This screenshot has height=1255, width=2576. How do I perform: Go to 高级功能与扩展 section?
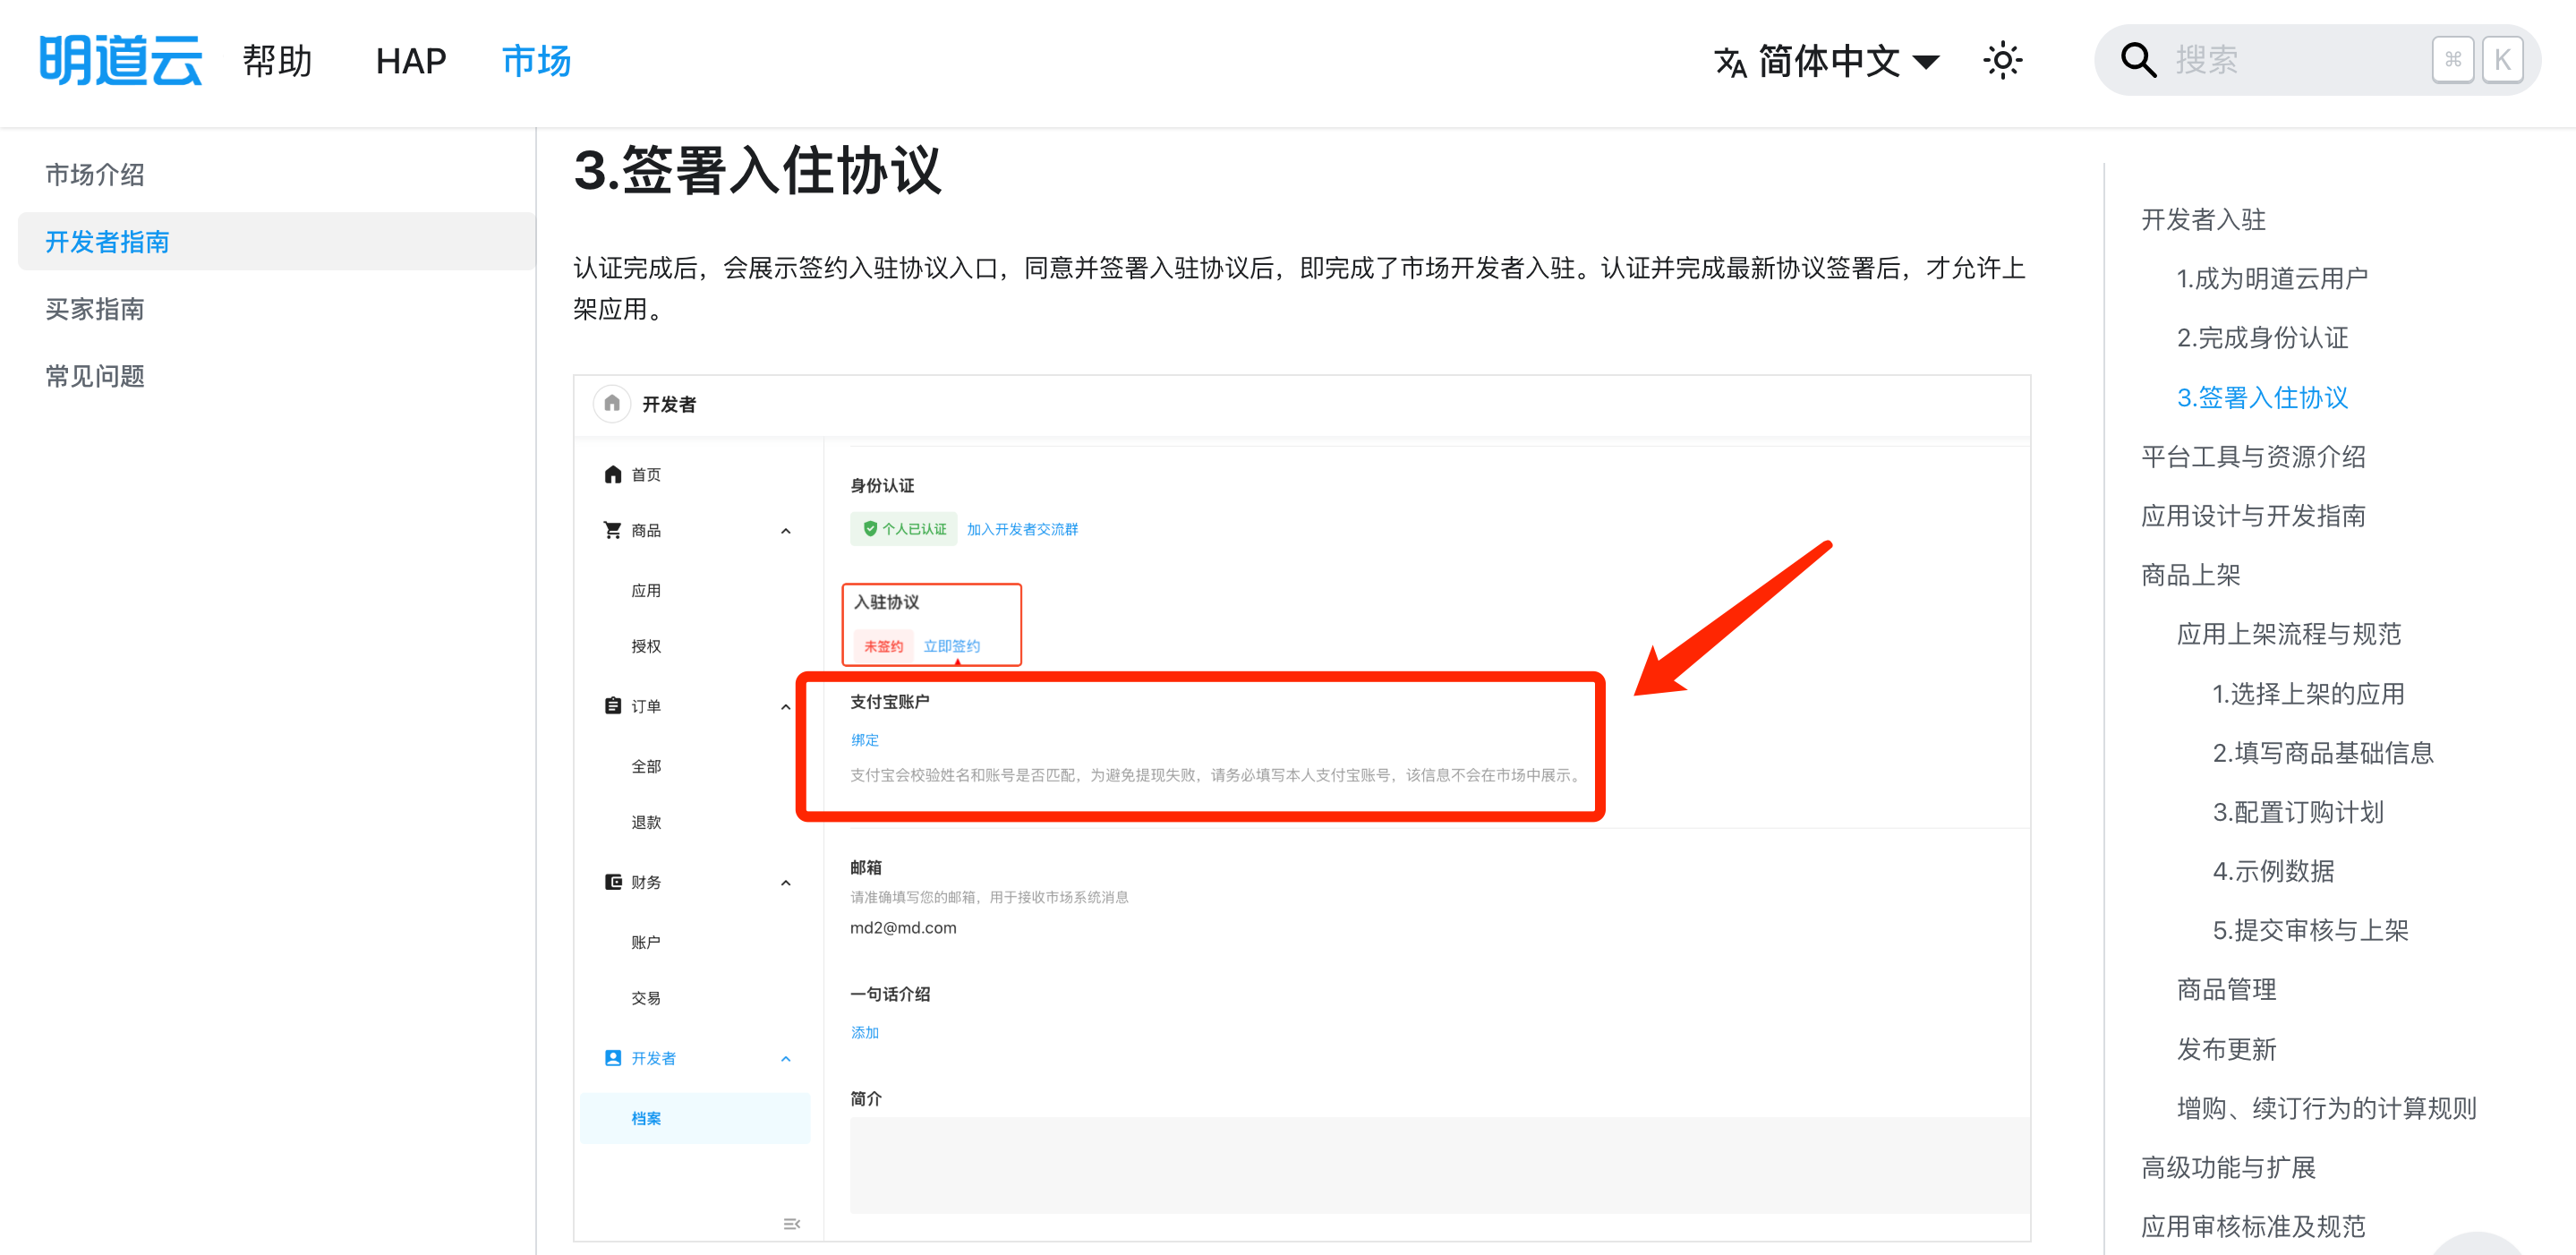(2228, 1167)
